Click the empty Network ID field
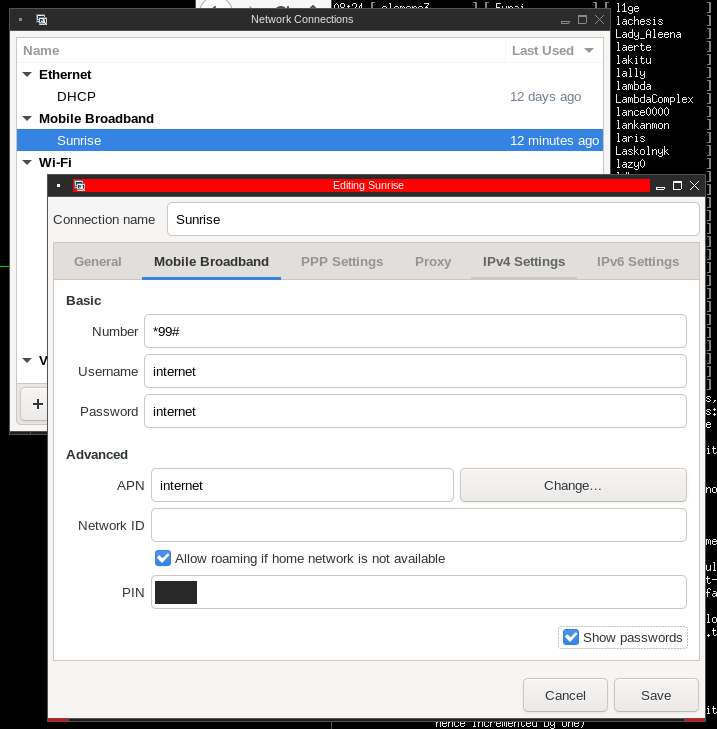The height and width of the screenshot is (729, 717). click(418, 525)
